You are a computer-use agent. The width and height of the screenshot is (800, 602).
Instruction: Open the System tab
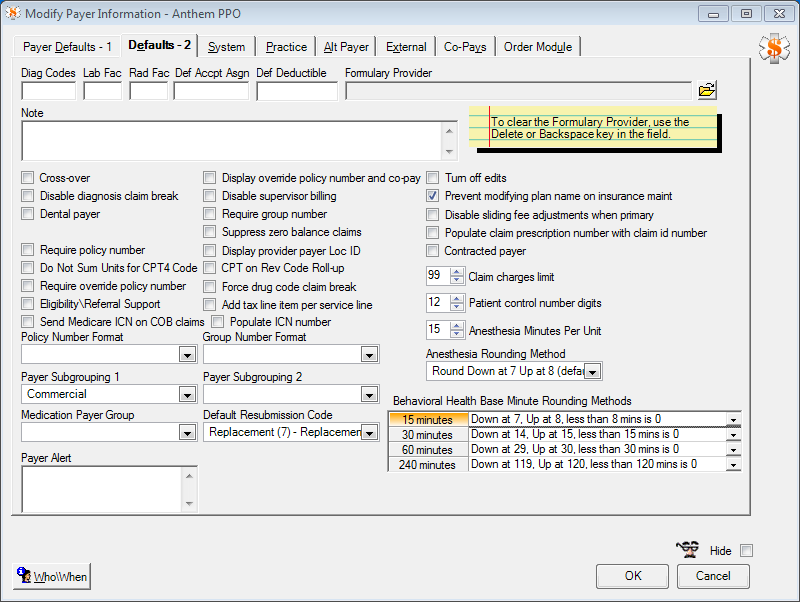coord(226,47)
